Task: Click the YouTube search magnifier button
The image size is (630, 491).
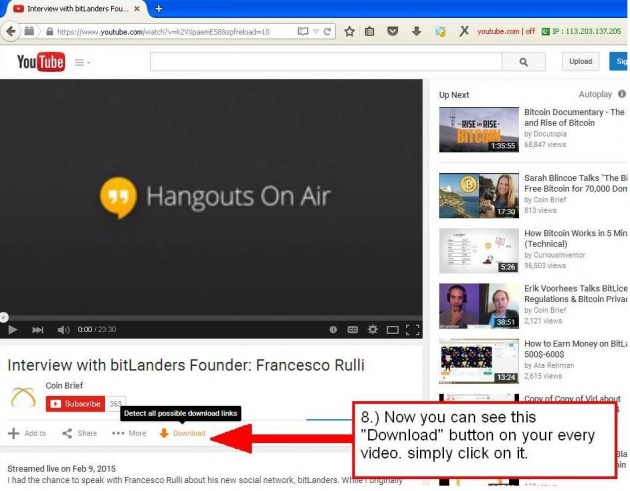Action: (524, 62)
